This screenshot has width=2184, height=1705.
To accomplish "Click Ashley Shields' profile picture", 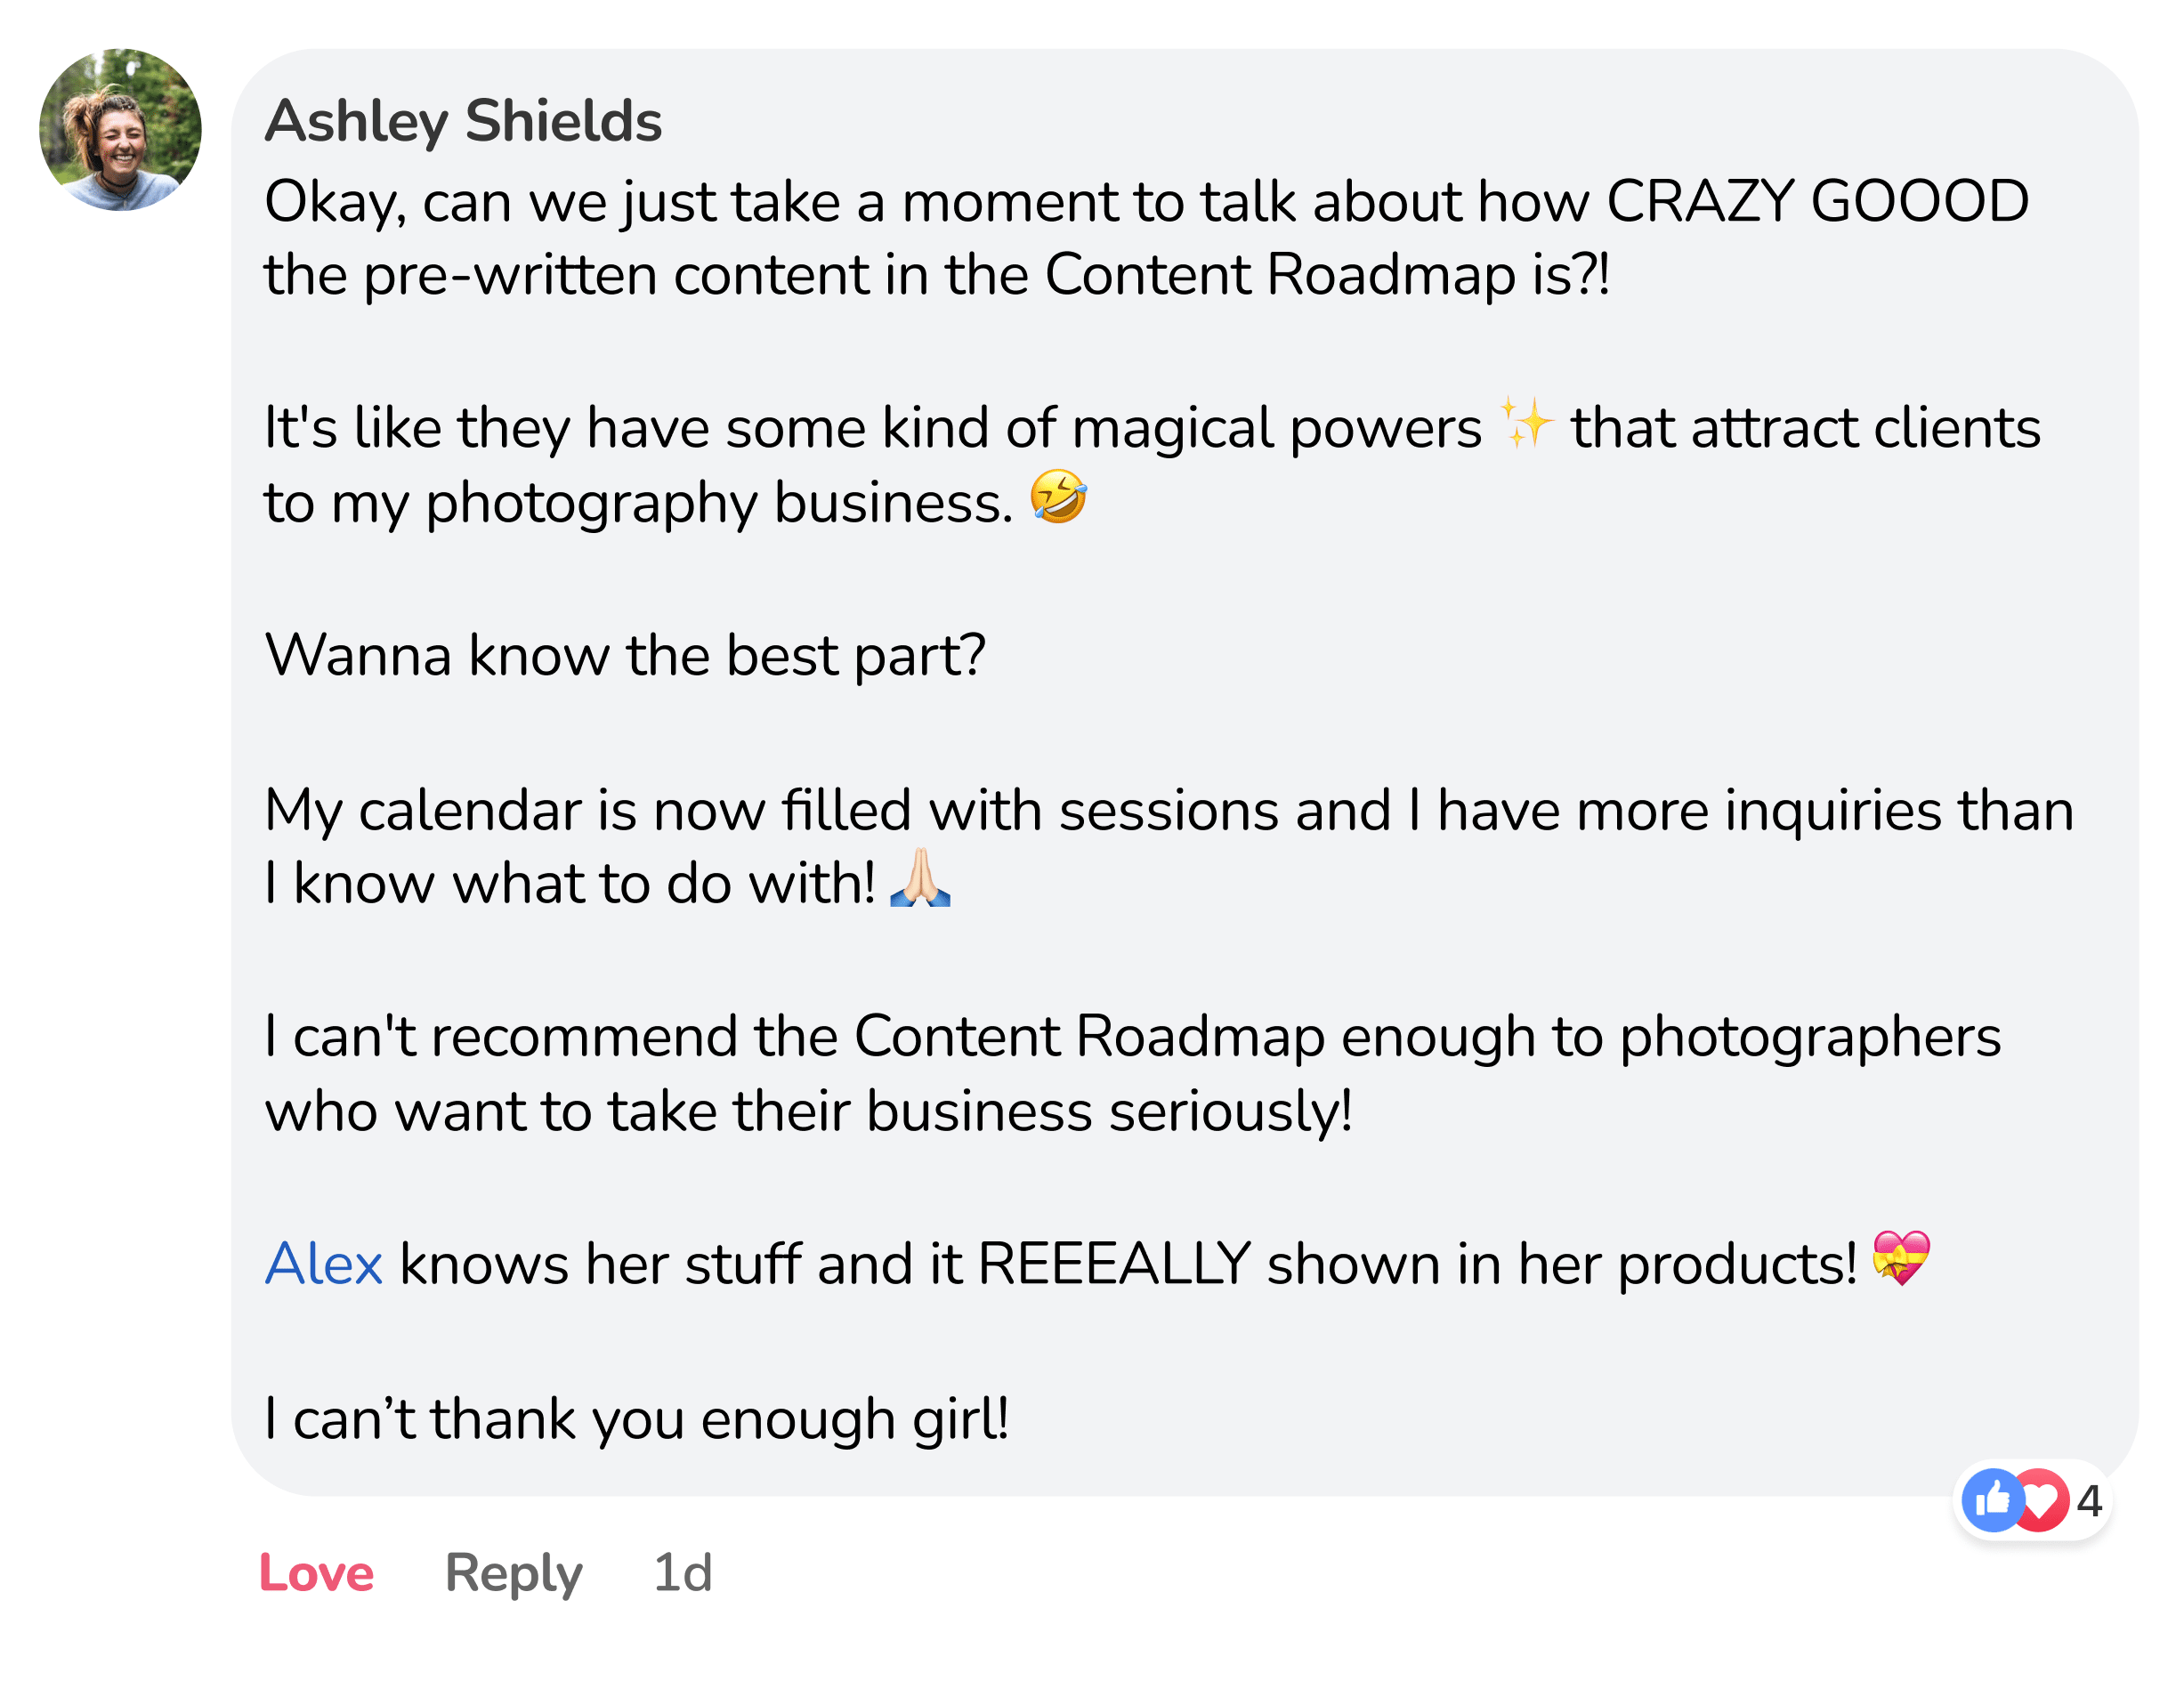I will pos(120,130).
